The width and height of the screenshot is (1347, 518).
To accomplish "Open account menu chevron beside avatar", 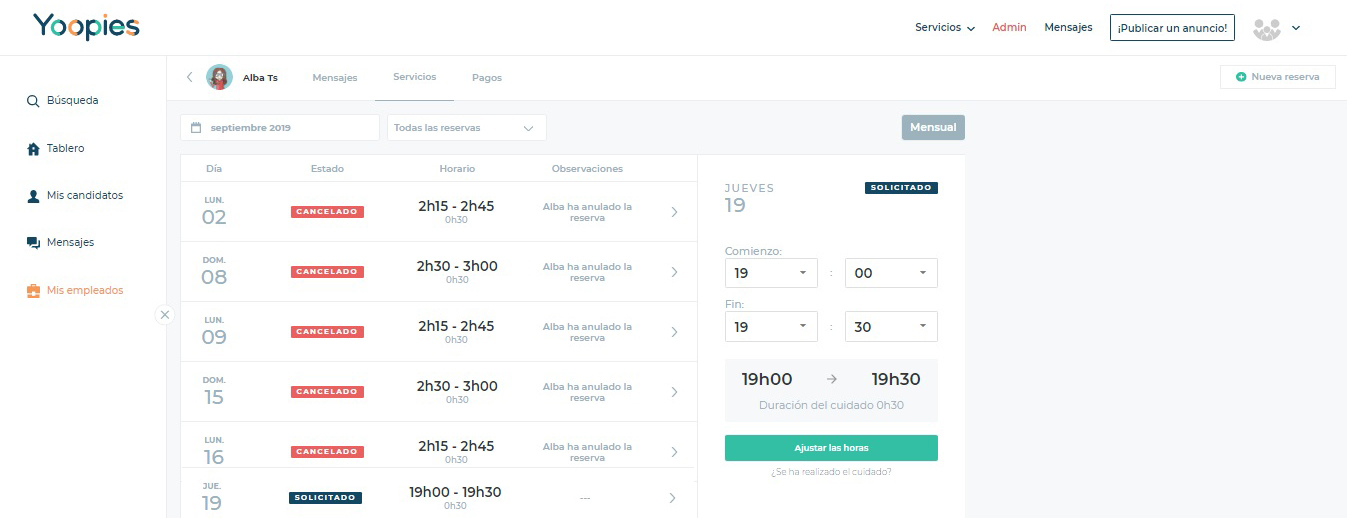I will tap(1296, 28).
